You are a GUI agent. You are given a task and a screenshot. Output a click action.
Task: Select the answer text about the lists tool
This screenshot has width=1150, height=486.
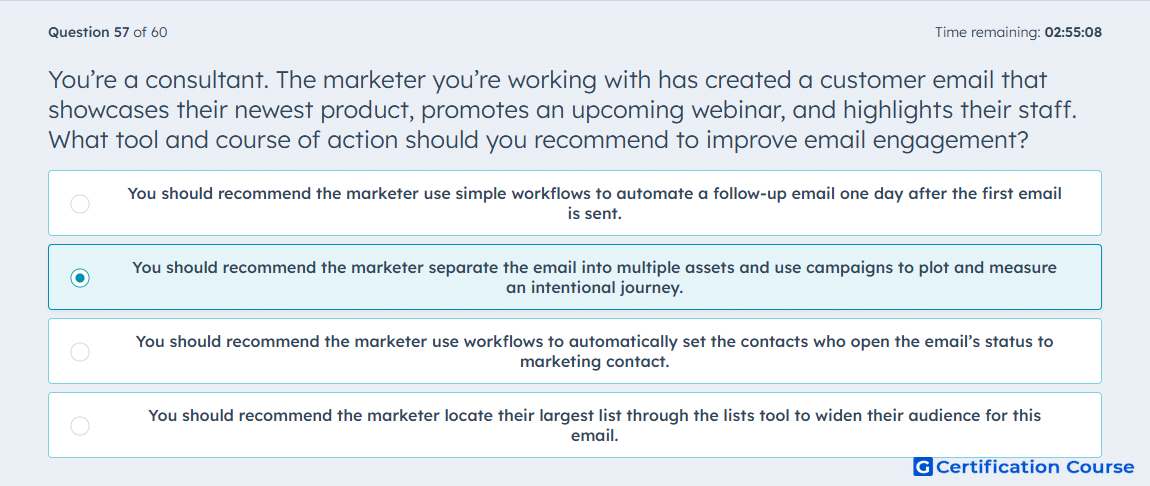click(x=595, y=426)
